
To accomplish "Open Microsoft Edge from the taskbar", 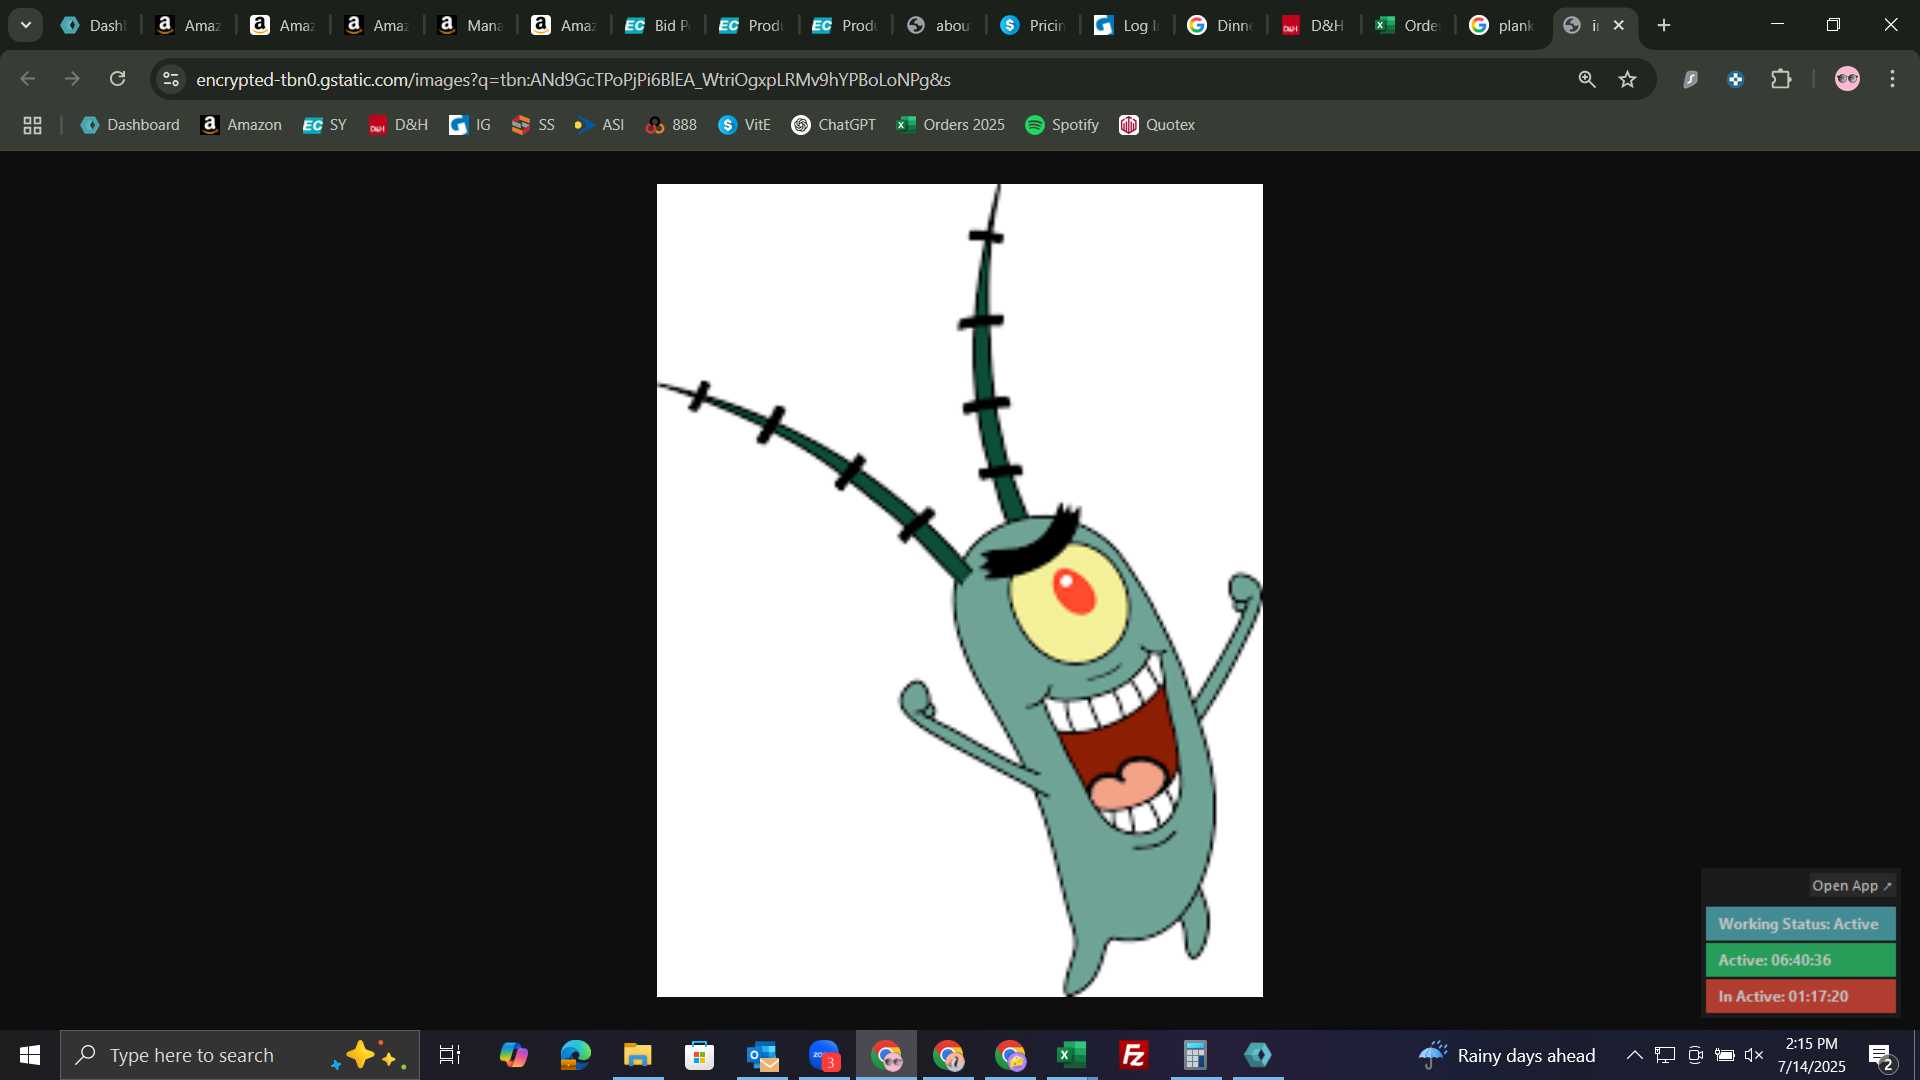I will 576,1055.
